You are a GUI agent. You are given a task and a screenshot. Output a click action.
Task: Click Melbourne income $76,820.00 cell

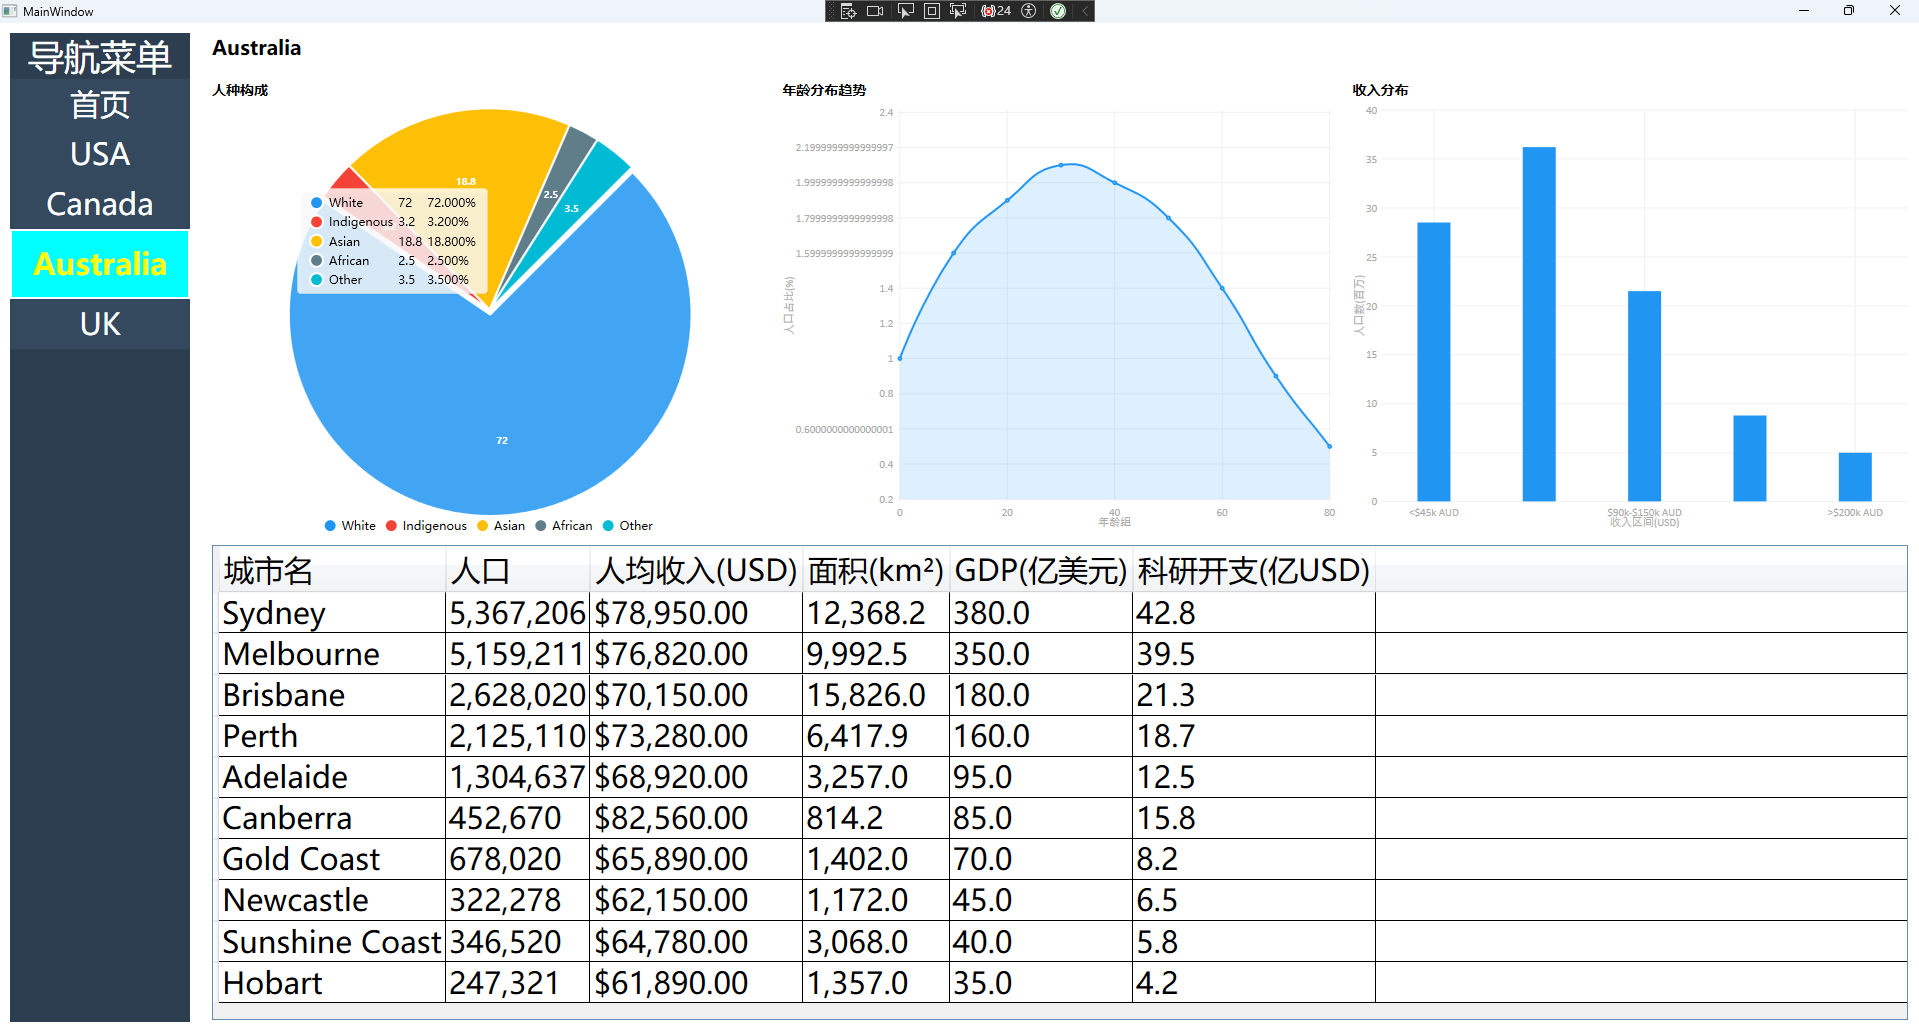tap(696, 654)
